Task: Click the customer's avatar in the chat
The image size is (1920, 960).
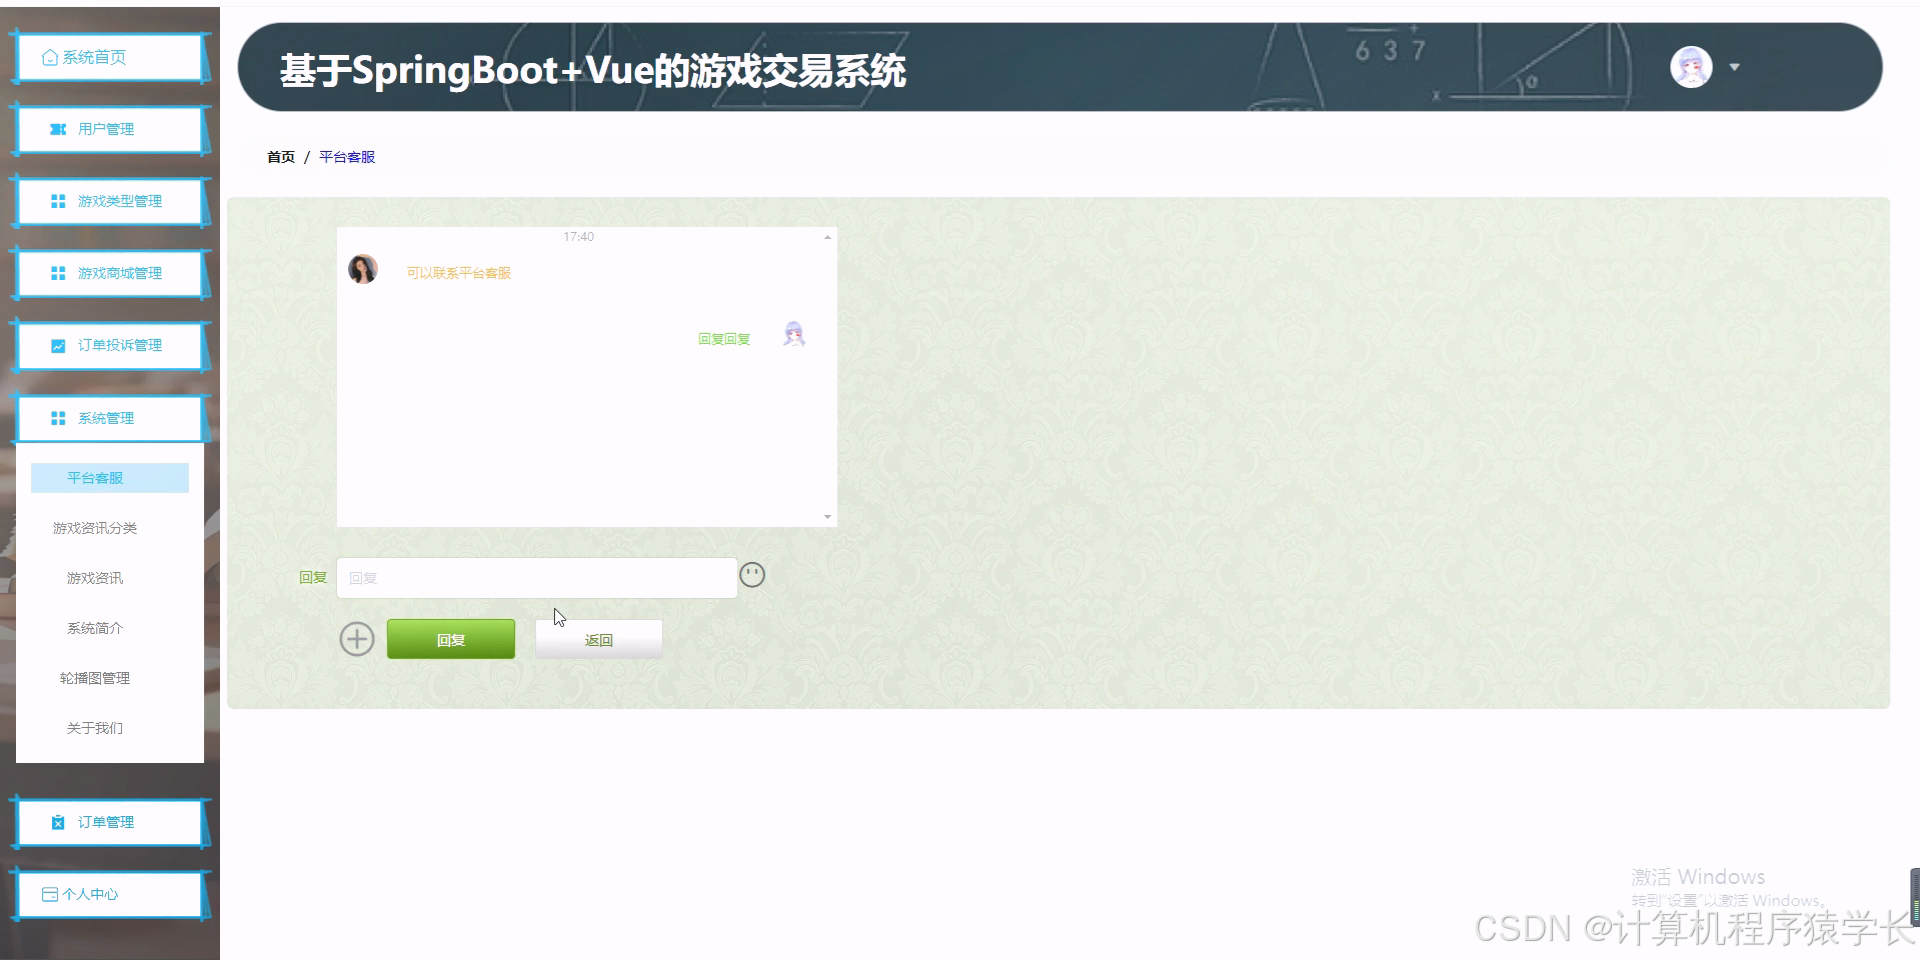Action: 362,269
